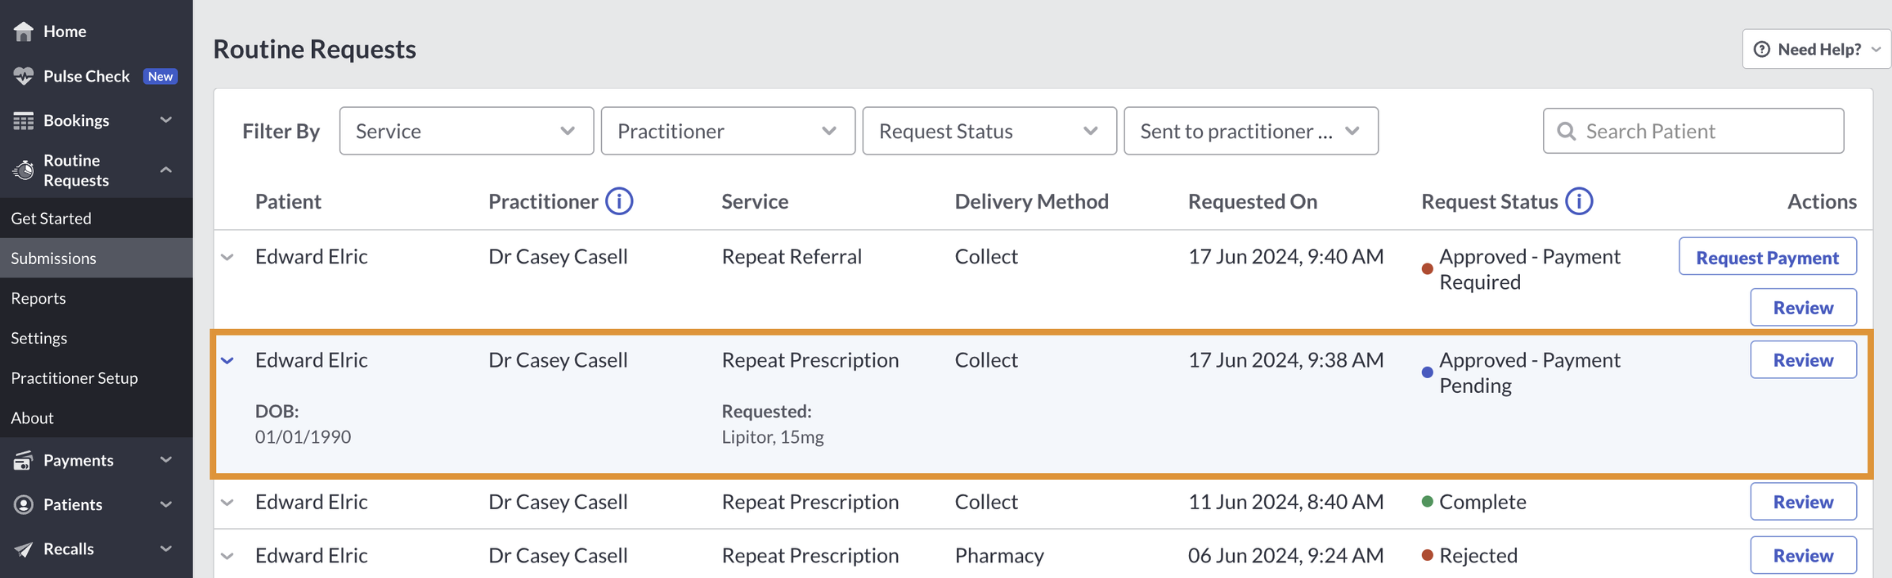Click the Recalls paper plane icon
1892x578 pixels.
point(23,549)
